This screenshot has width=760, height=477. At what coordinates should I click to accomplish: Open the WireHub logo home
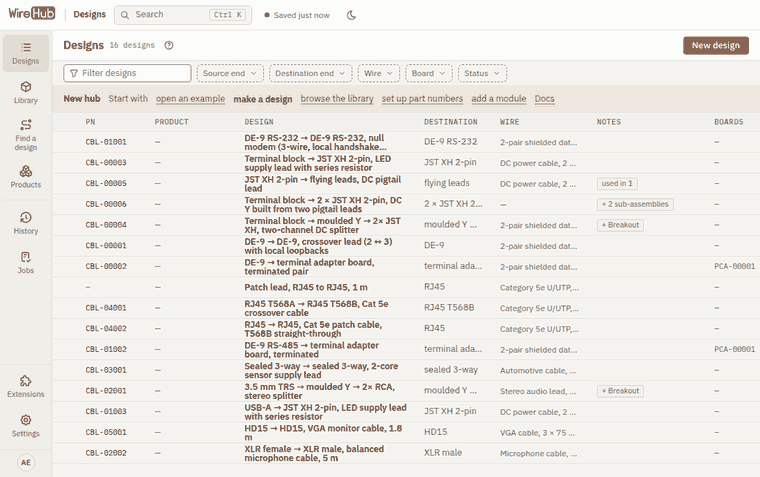click(x=32, y=13)
